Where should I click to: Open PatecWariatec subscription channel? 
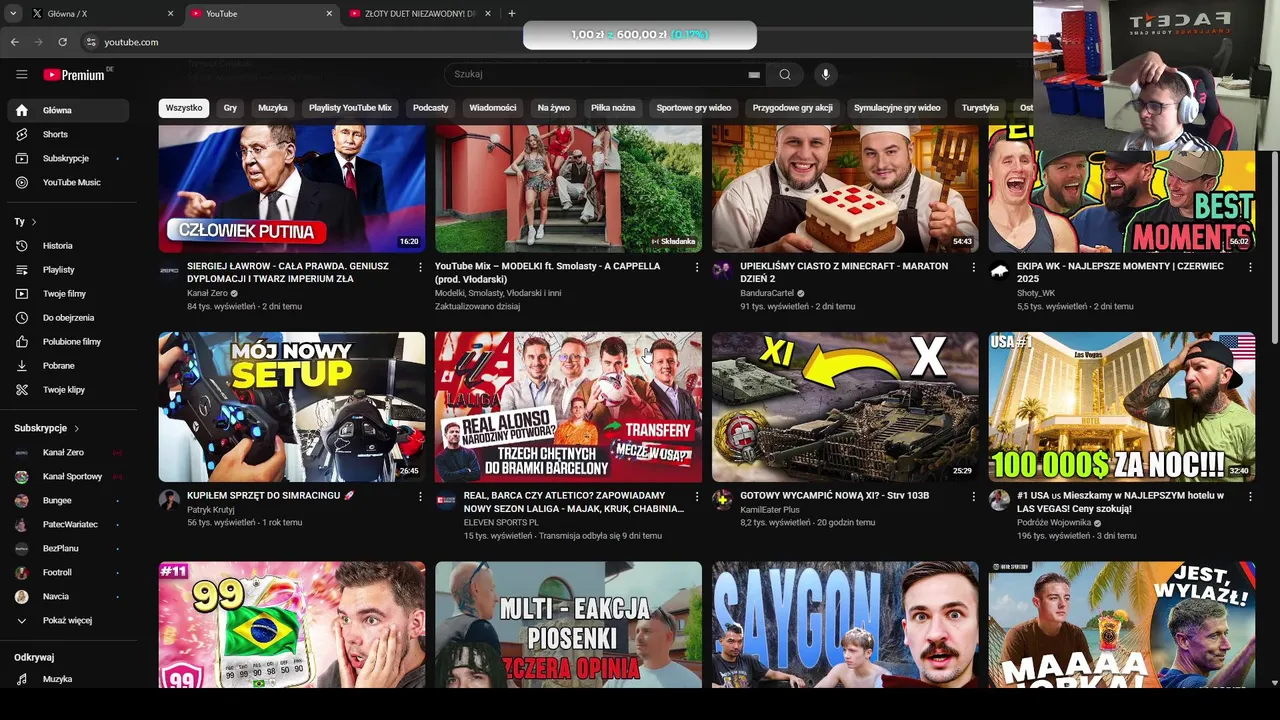point(68,524)
